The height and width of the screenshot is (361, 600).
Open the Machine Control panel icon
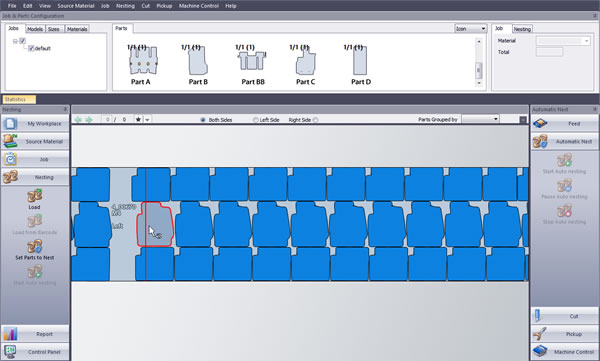[x=540, y=351]
